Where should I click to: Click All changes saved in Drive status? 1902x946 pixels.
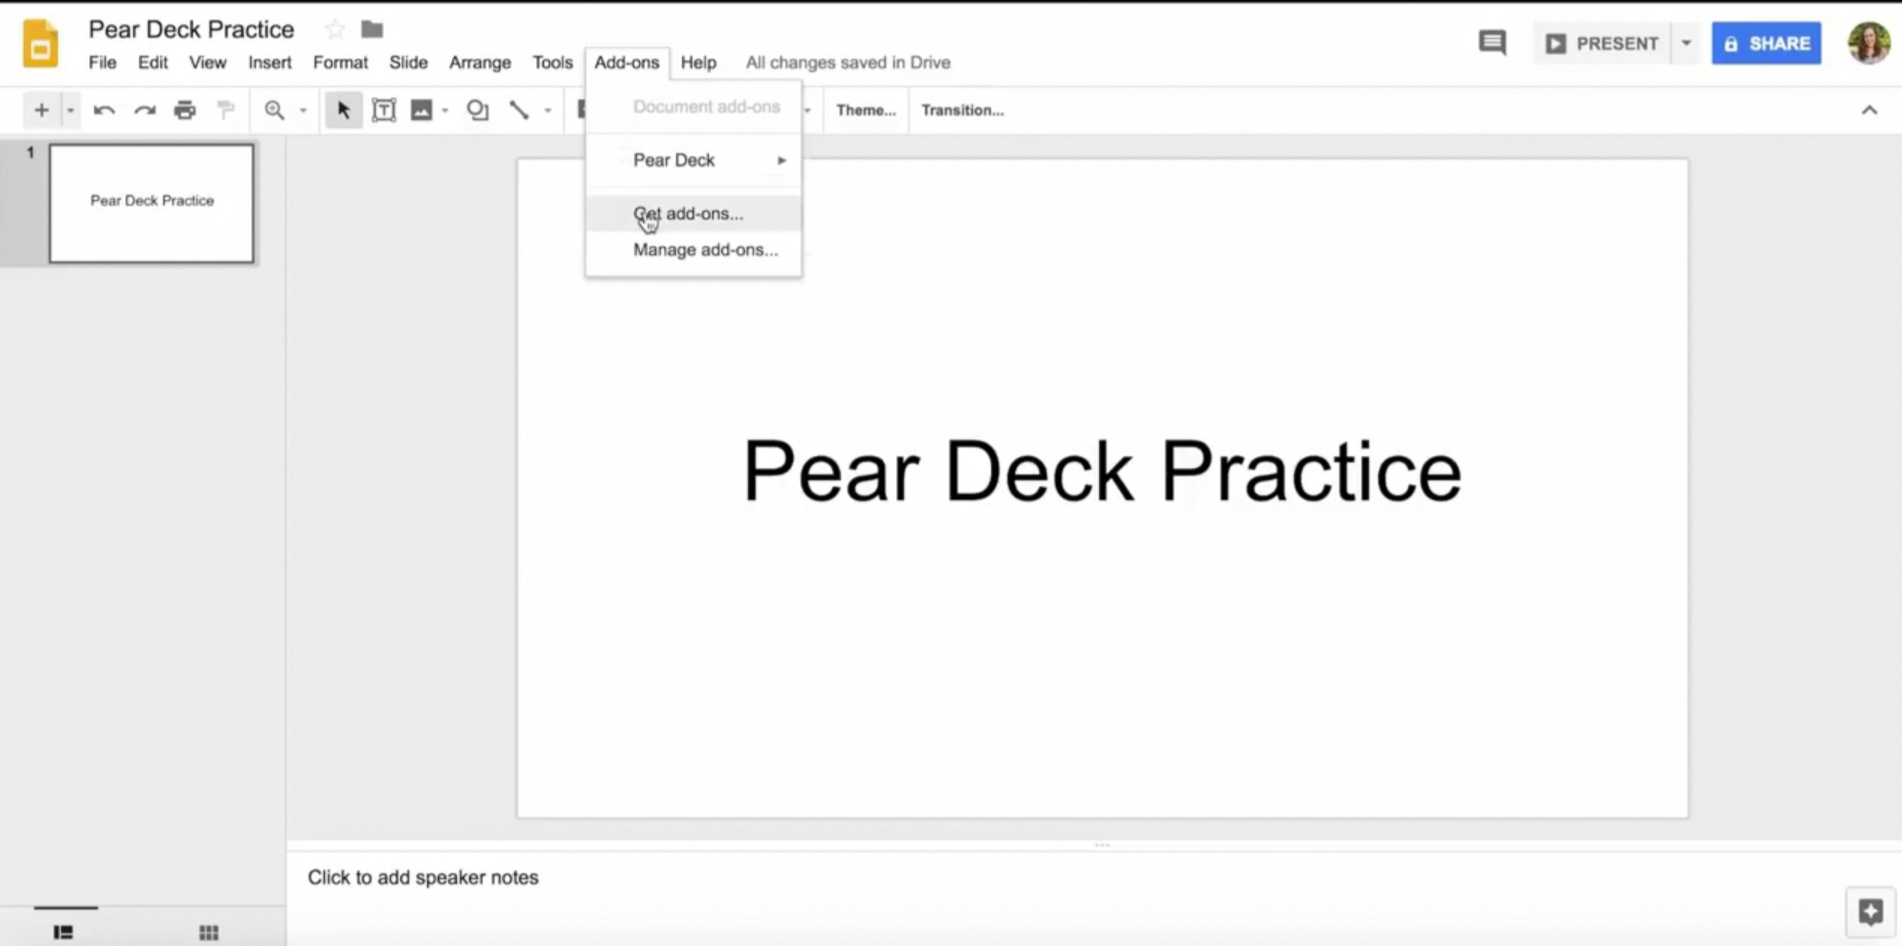point(848,62)
